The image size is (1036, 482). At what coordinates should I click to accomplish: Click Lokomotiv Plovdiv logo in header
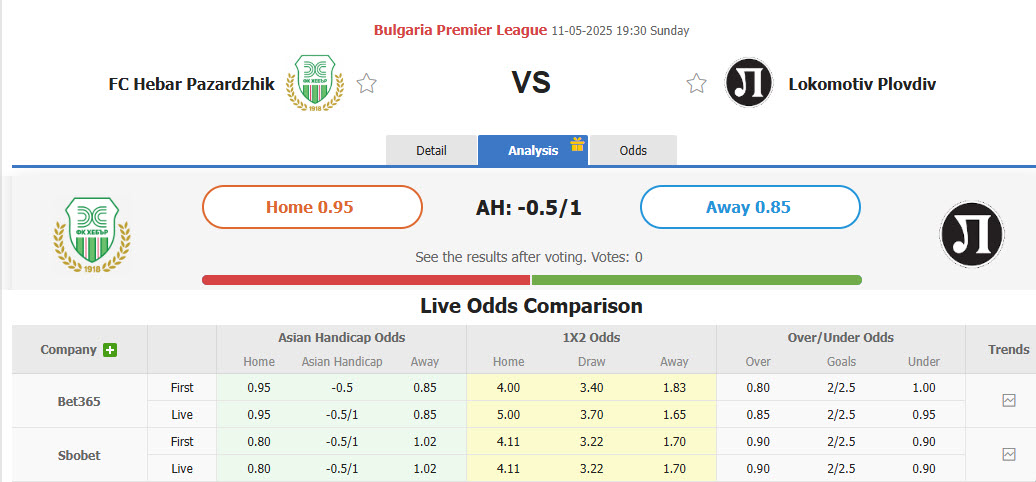[x=749, y=83]
